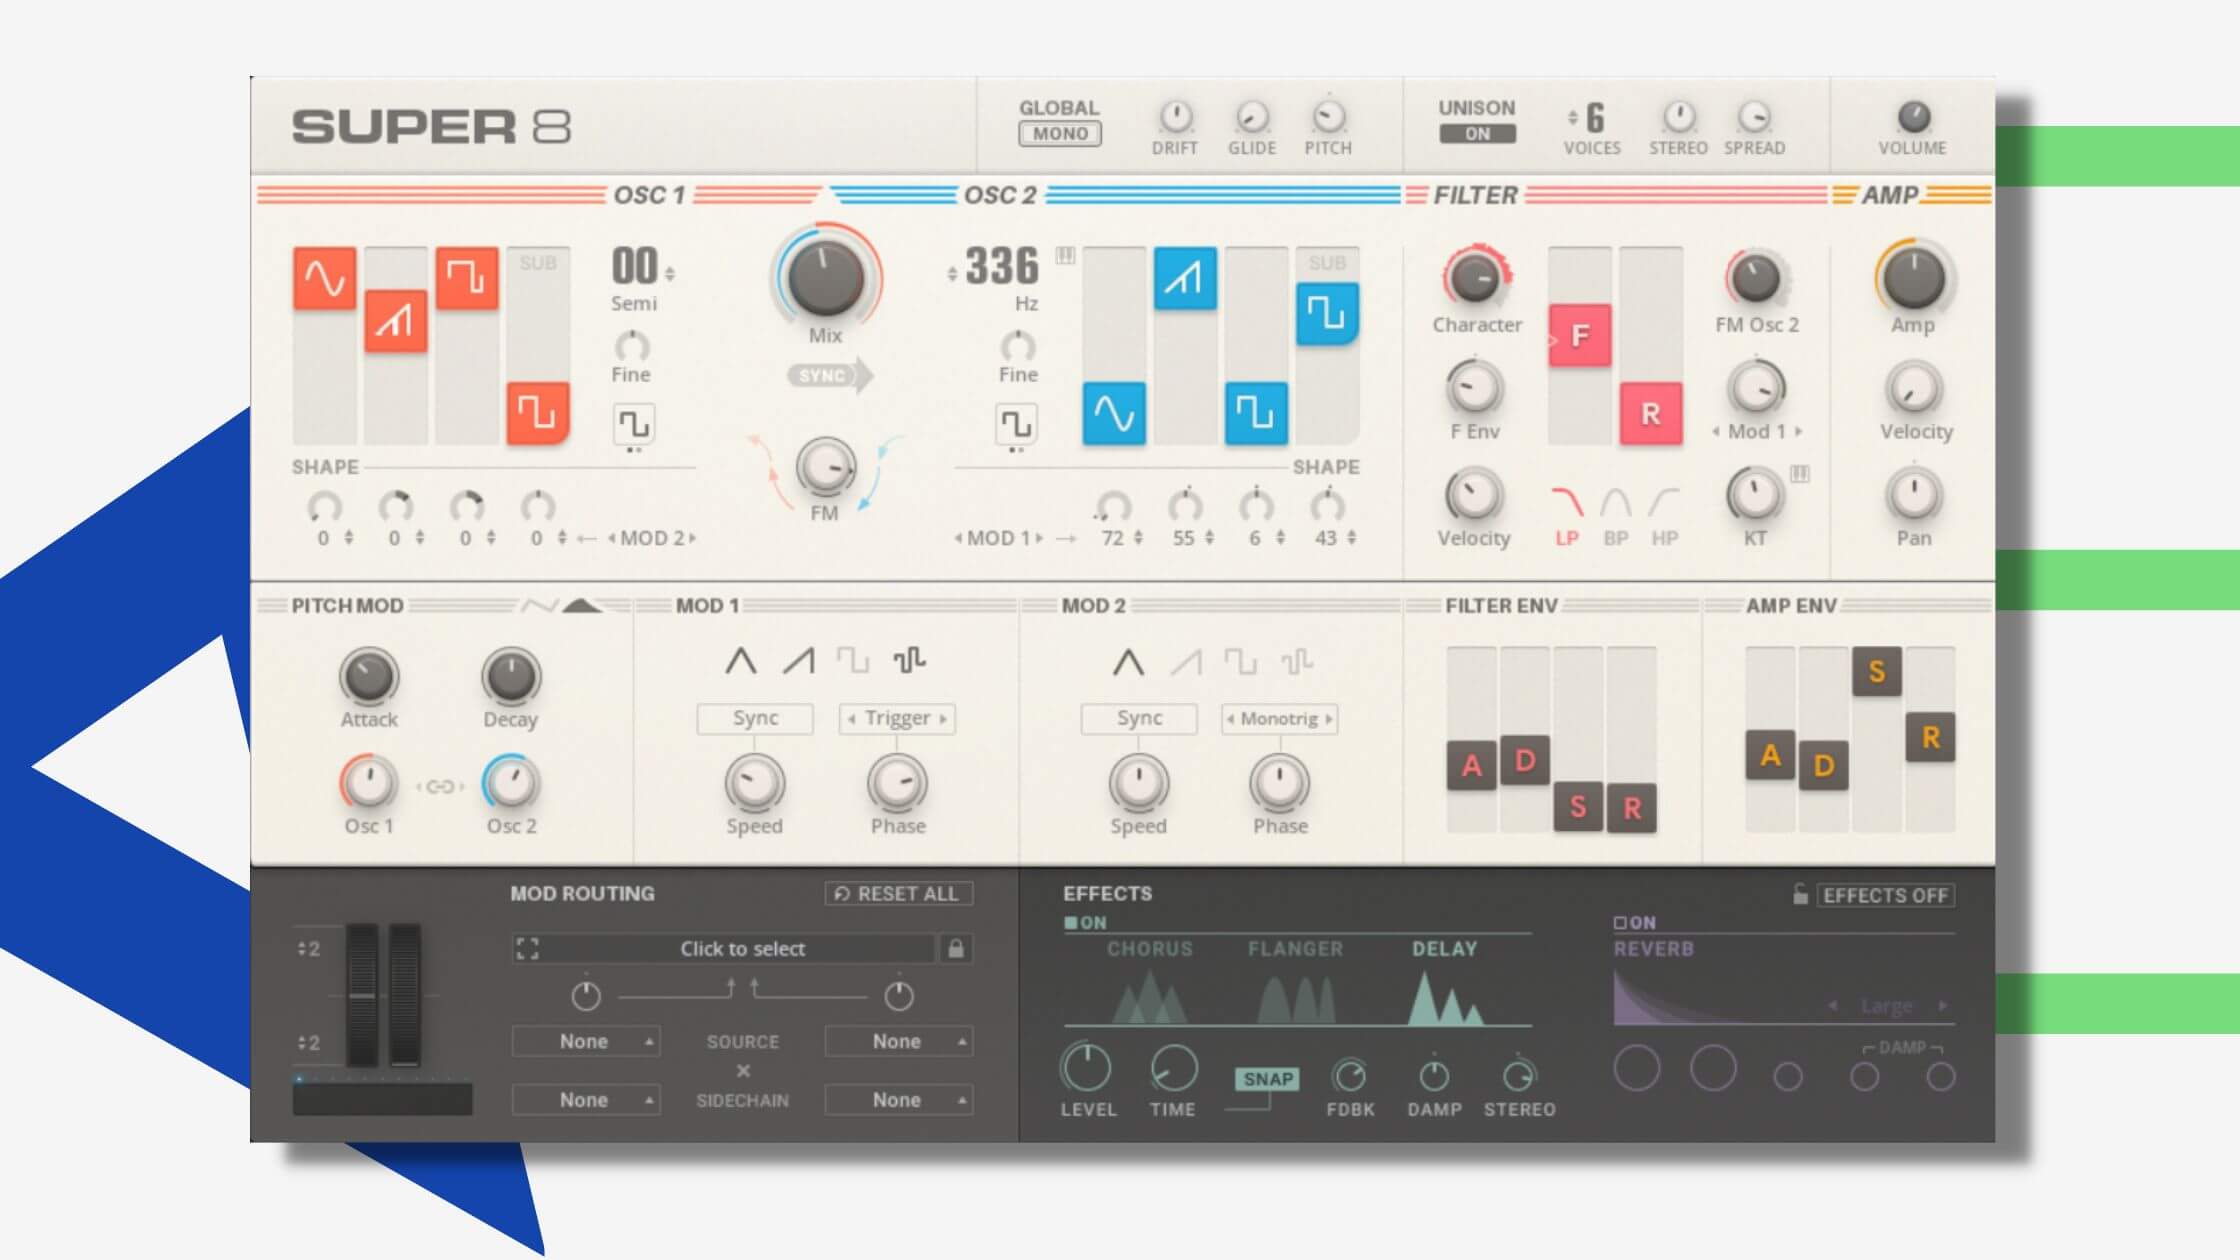
Task: Select MOD 1 triangle LFO shape
Action: (741, 661)
